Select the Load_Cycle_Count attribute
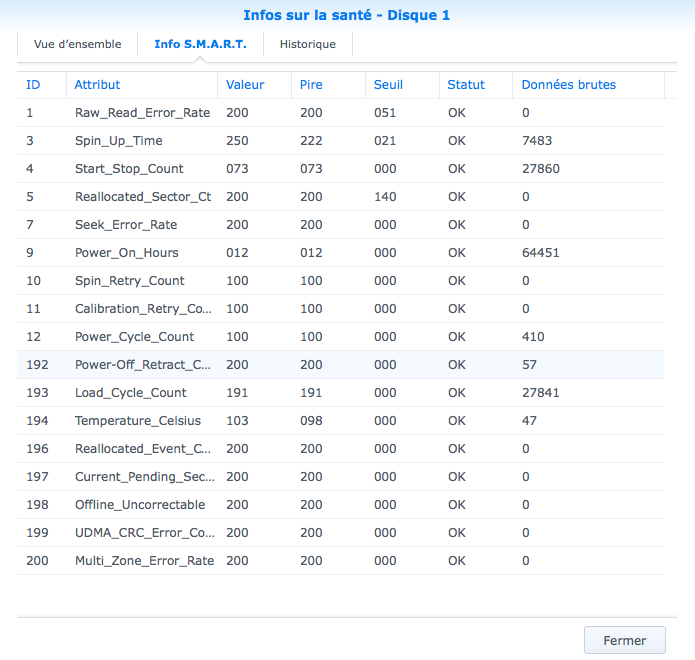695x660 pixels. (131, 392)
